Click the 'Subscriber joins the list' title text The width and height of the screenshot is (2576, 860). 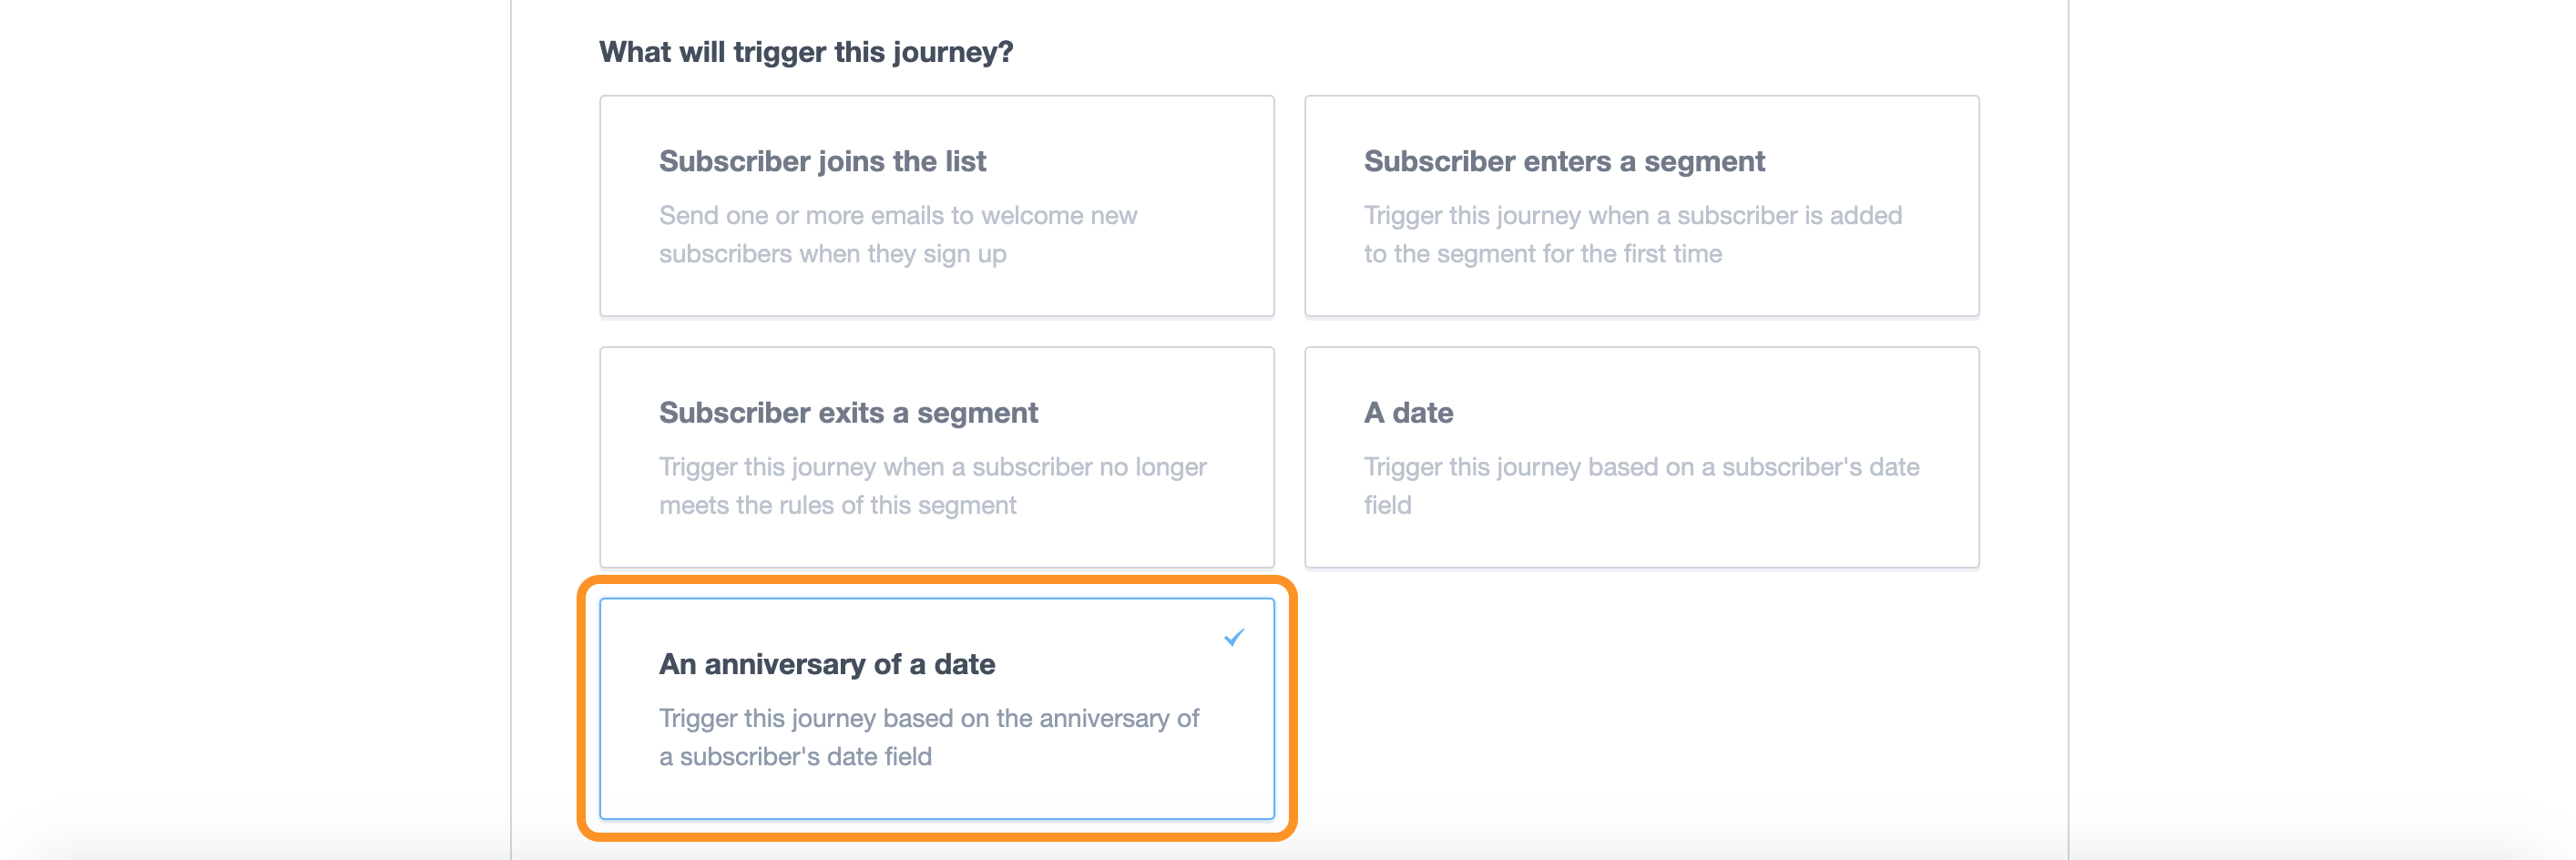pyautogui.click(x=822, y=161)
